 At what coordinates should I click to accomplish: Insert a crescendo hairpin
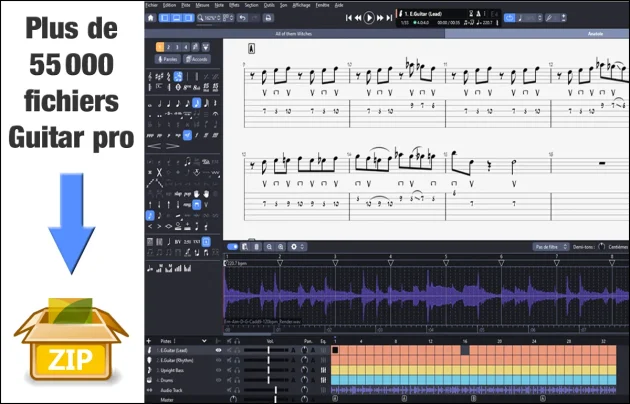pos(154,146)
